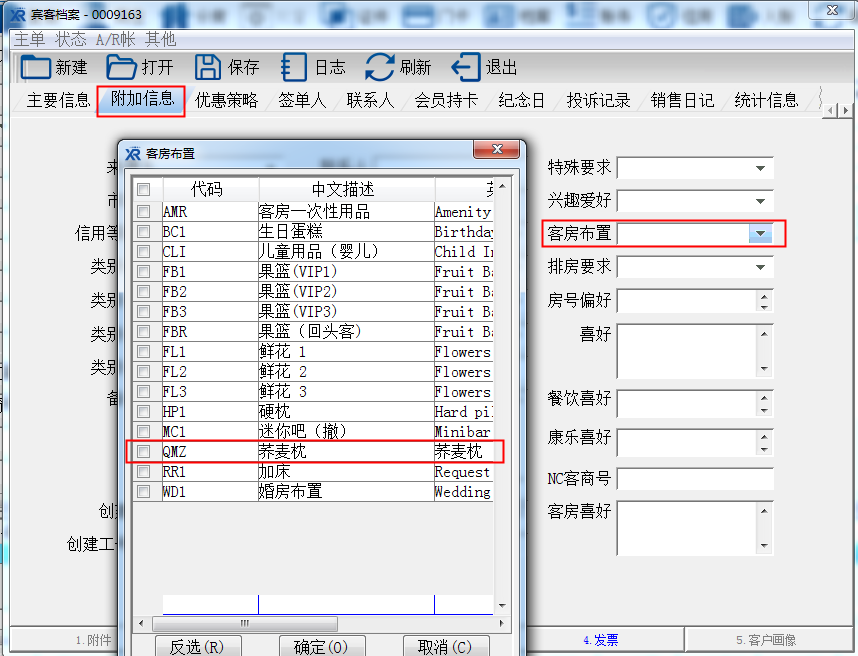Expand the 排房要求 dropdown
The image size is (858, 656).
(761, 267)
